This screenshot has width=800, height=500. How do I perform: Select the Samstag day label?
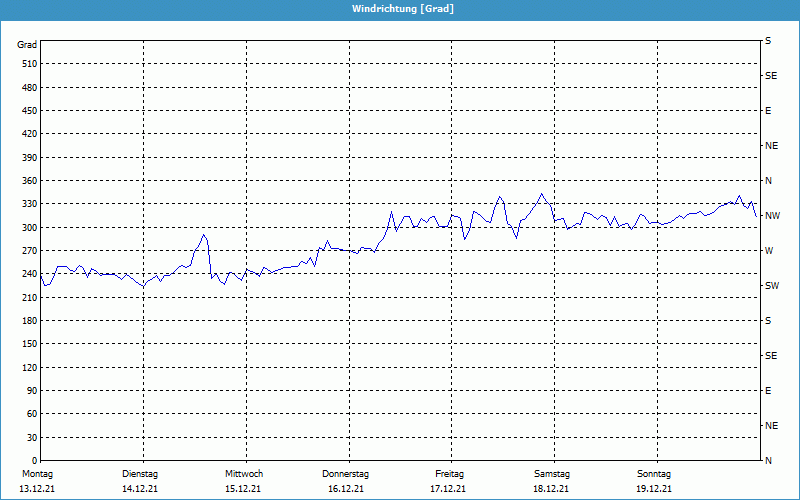552,473
